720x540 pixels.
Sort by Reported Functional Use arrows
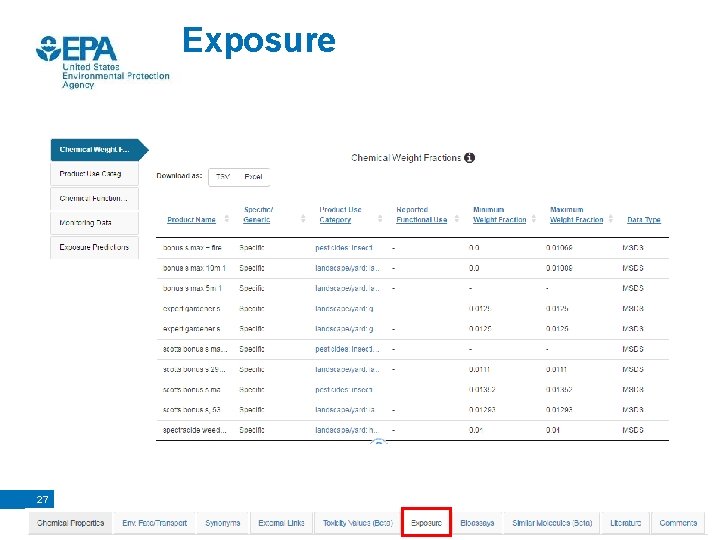pos(457,219)
